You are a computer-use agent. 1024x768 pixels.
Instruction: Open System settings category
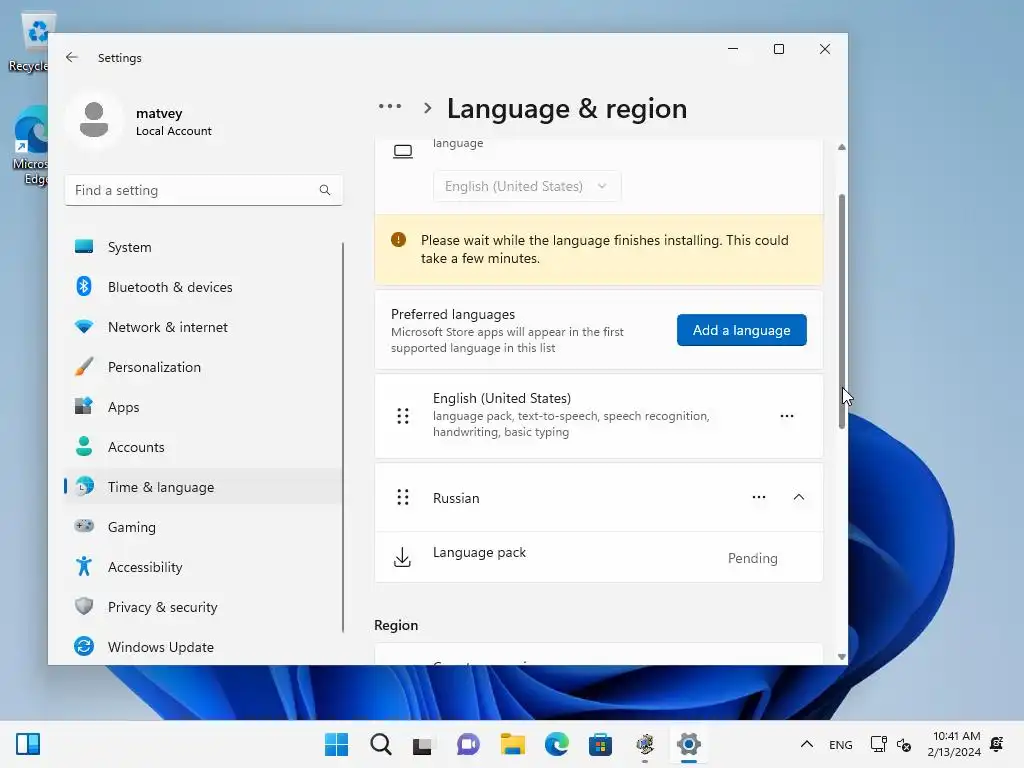[x=202, y=247]
